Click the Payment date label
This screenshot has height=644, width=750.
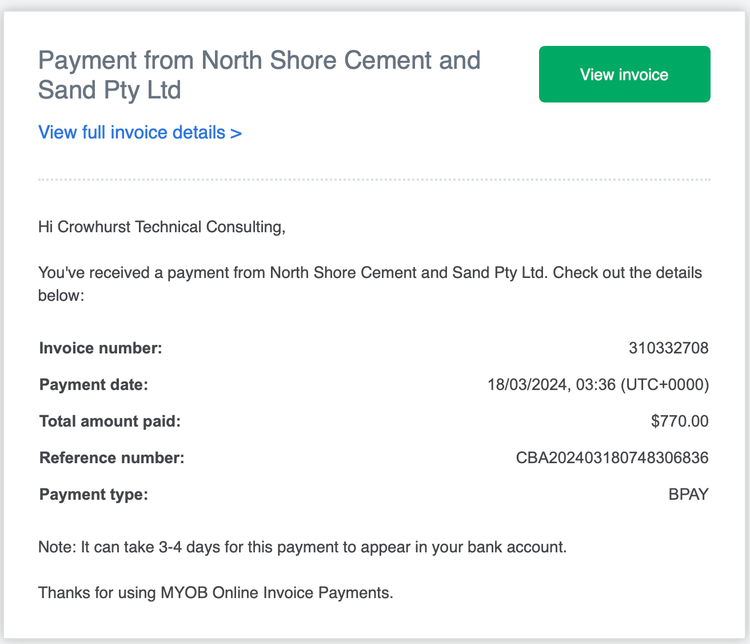(x=93, y=385)
